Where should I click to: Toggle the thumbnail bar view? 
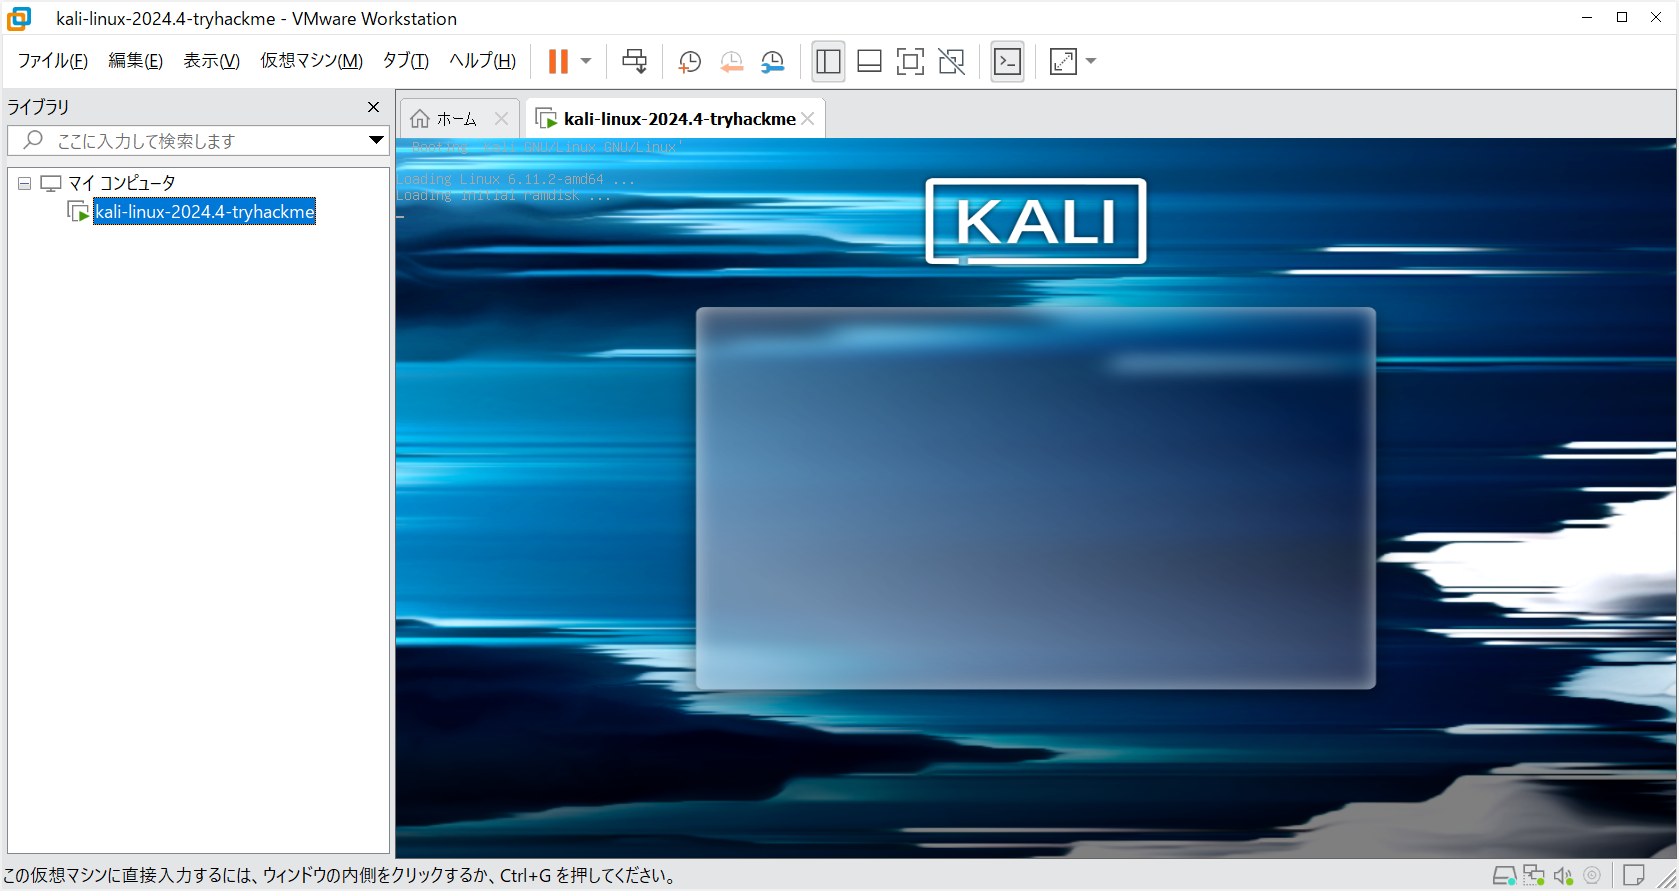pos(869,62)
